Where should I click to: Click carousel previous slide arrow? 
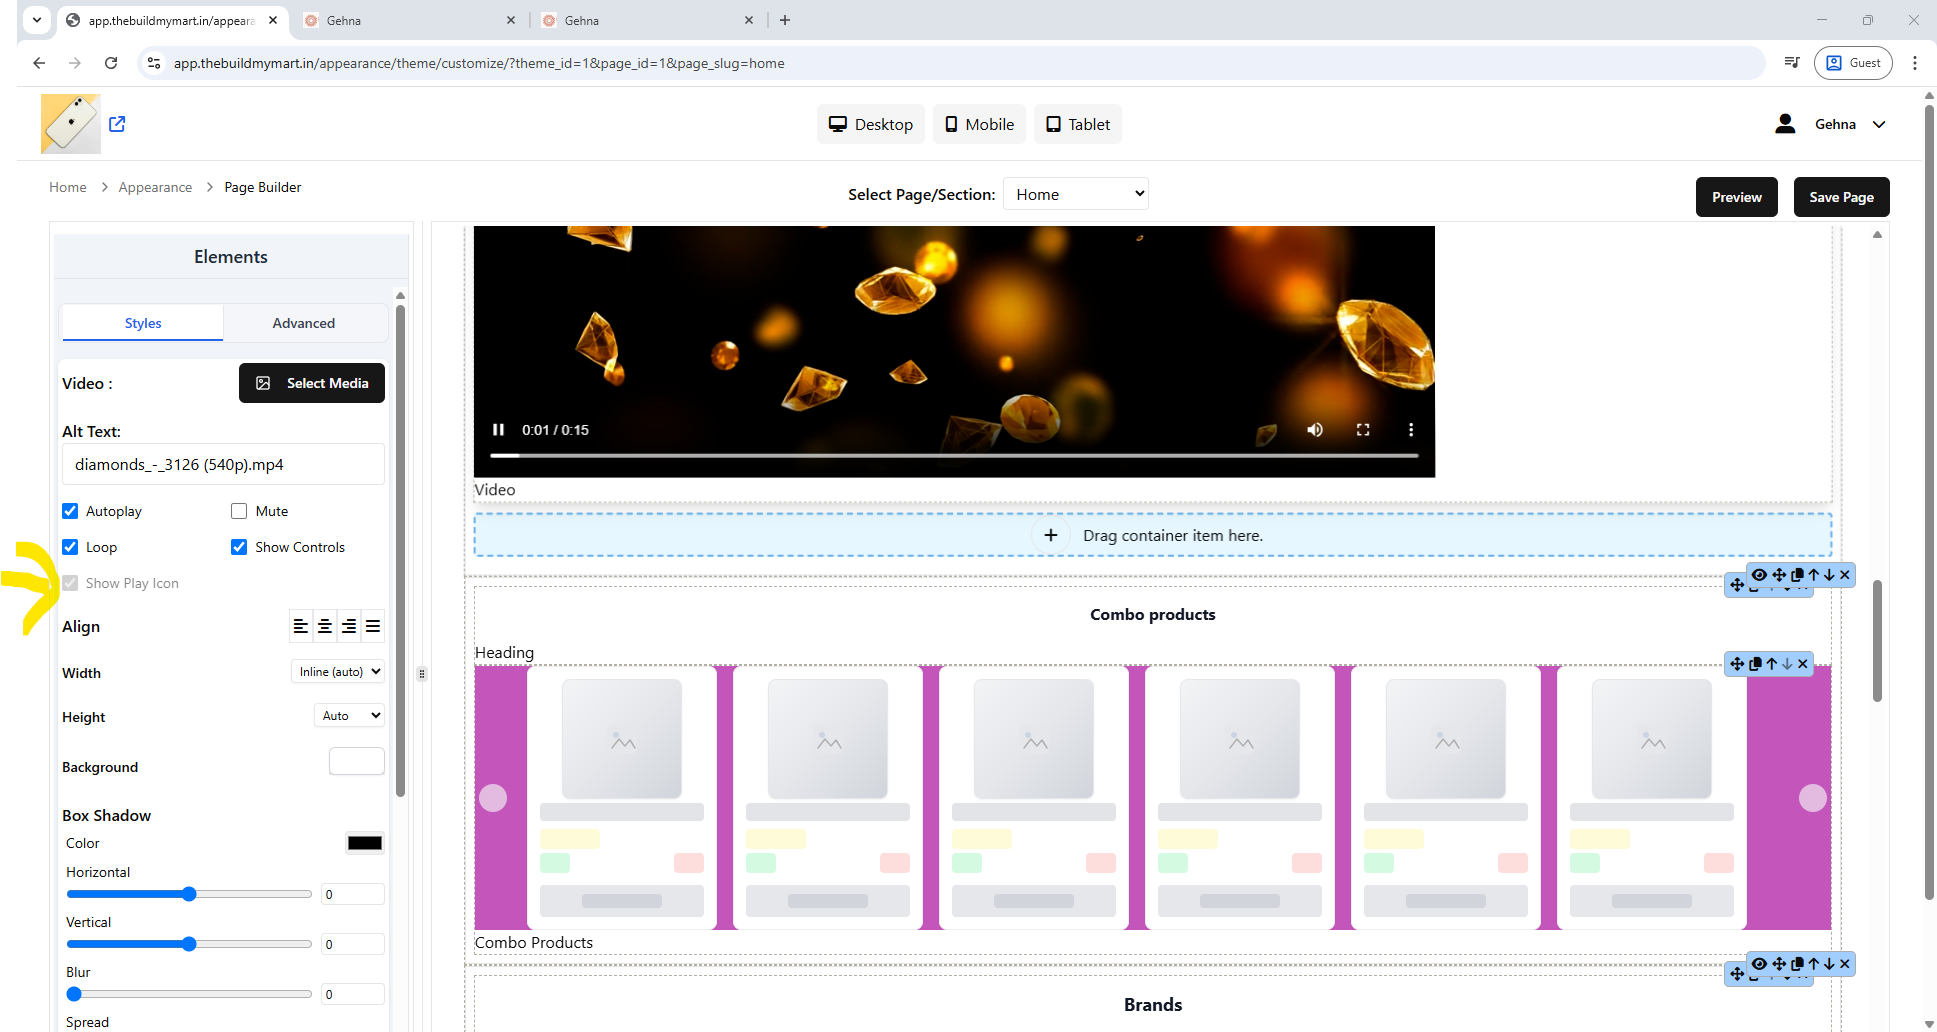click(x=493, y=798)
